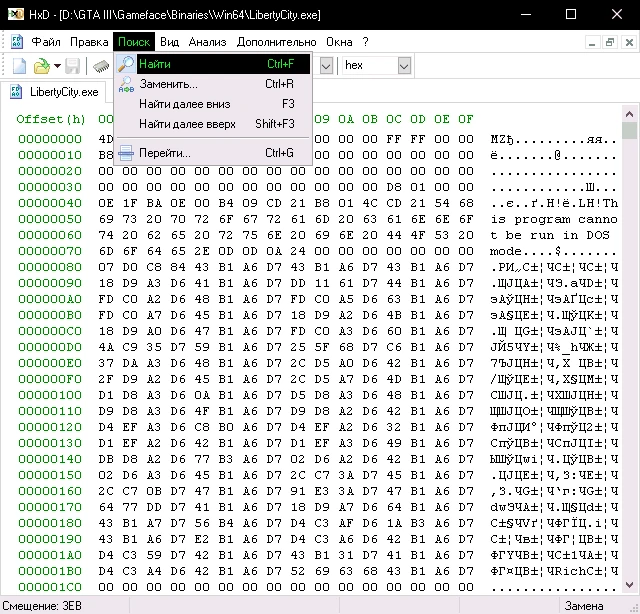
Task: Click the vertical scrollbar down arrow
Action: [629, 585]
